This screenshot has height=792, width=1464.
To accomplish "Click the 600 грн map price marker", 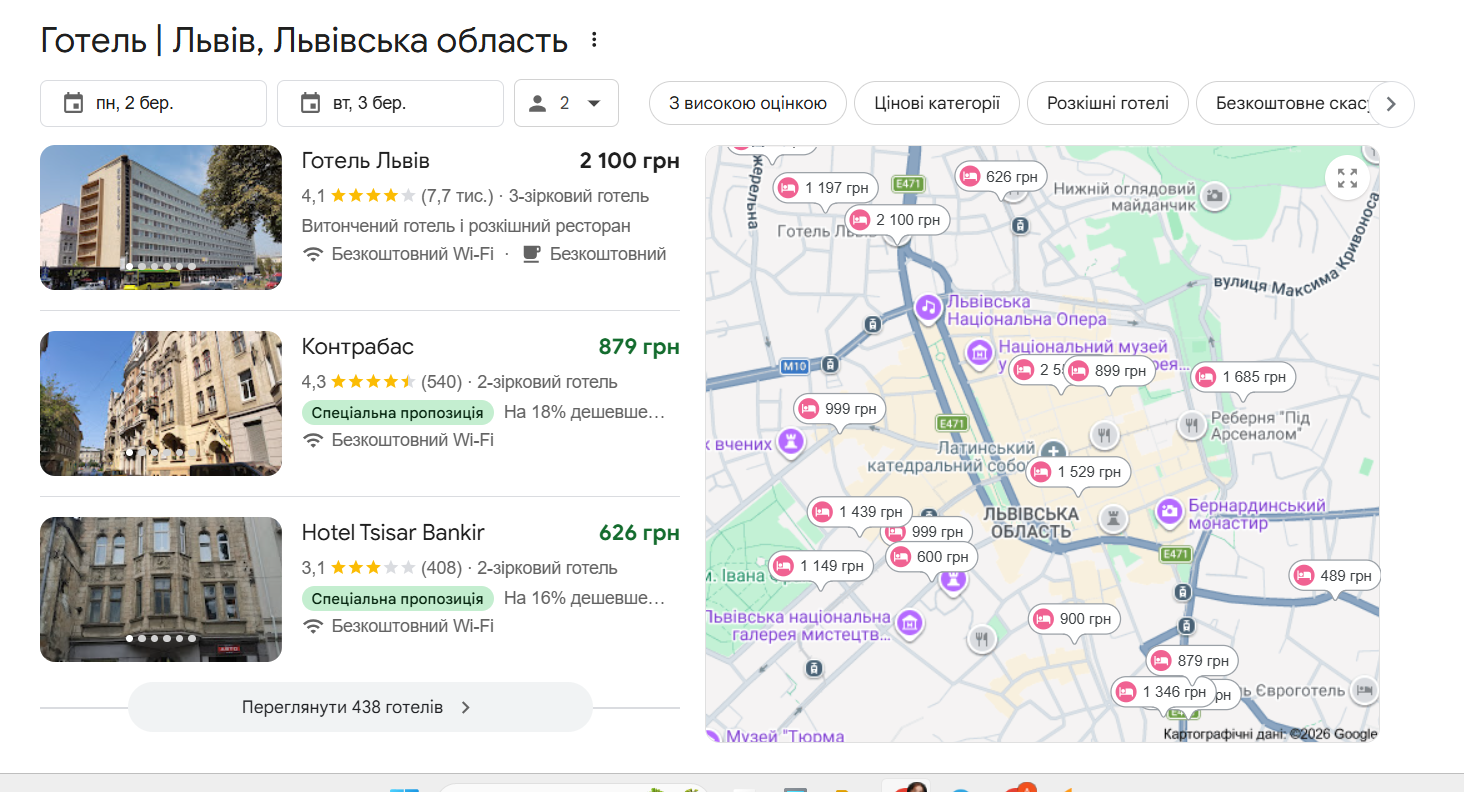I will pos(931,557).
